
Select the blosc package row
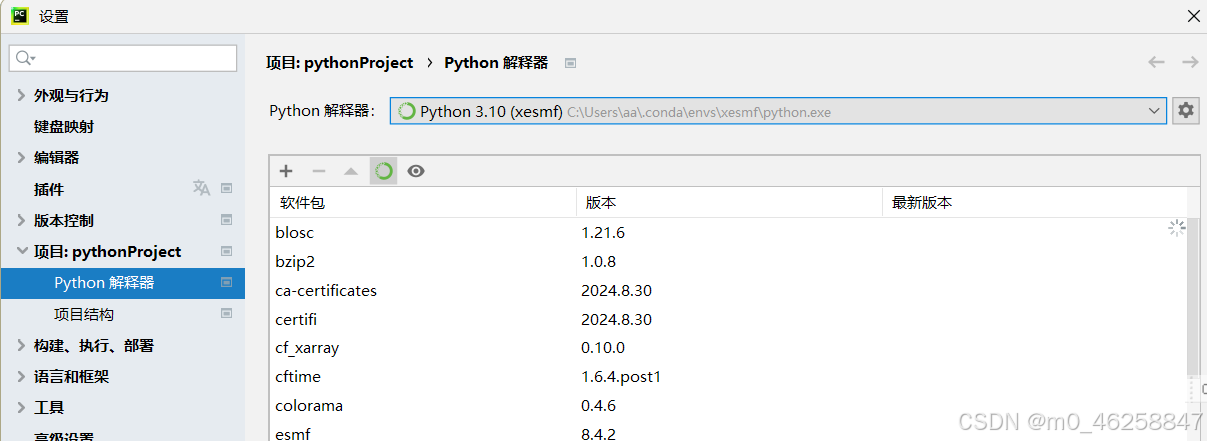tap(728, 232)
